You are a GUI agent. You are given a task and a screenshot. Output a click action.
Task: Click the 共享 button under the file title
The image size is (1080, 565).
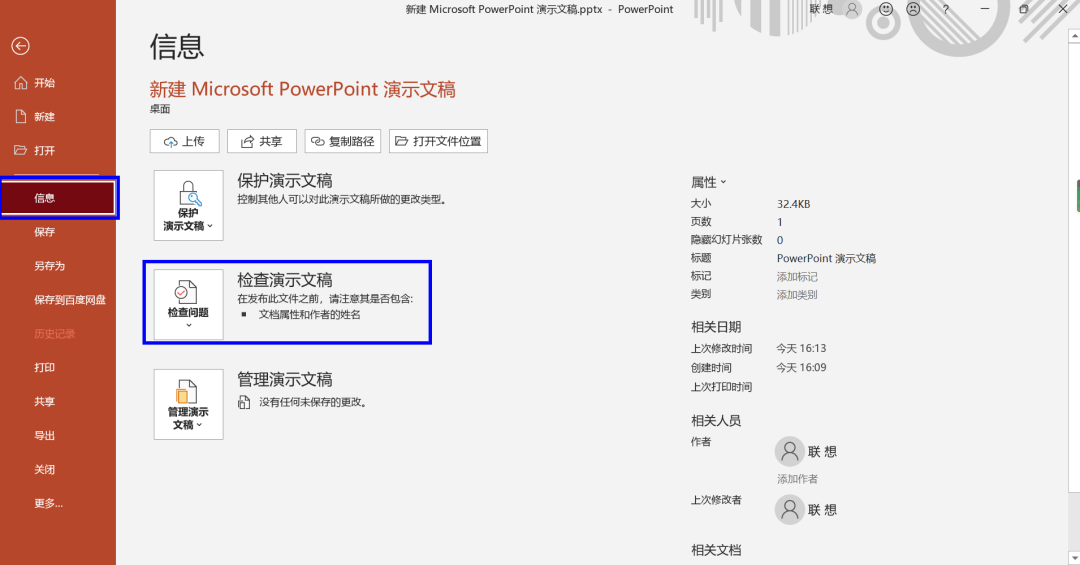tap(262, 141)
